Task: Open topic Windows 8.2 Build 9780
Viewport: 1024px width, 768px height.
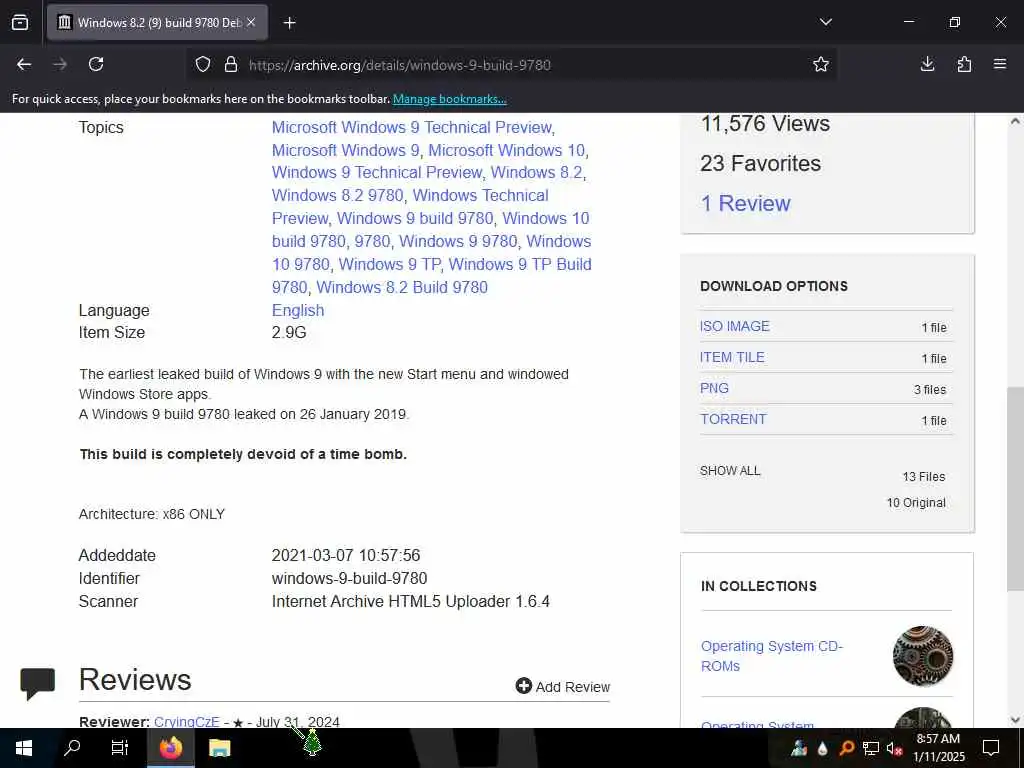Action: (x=402, y=287)
